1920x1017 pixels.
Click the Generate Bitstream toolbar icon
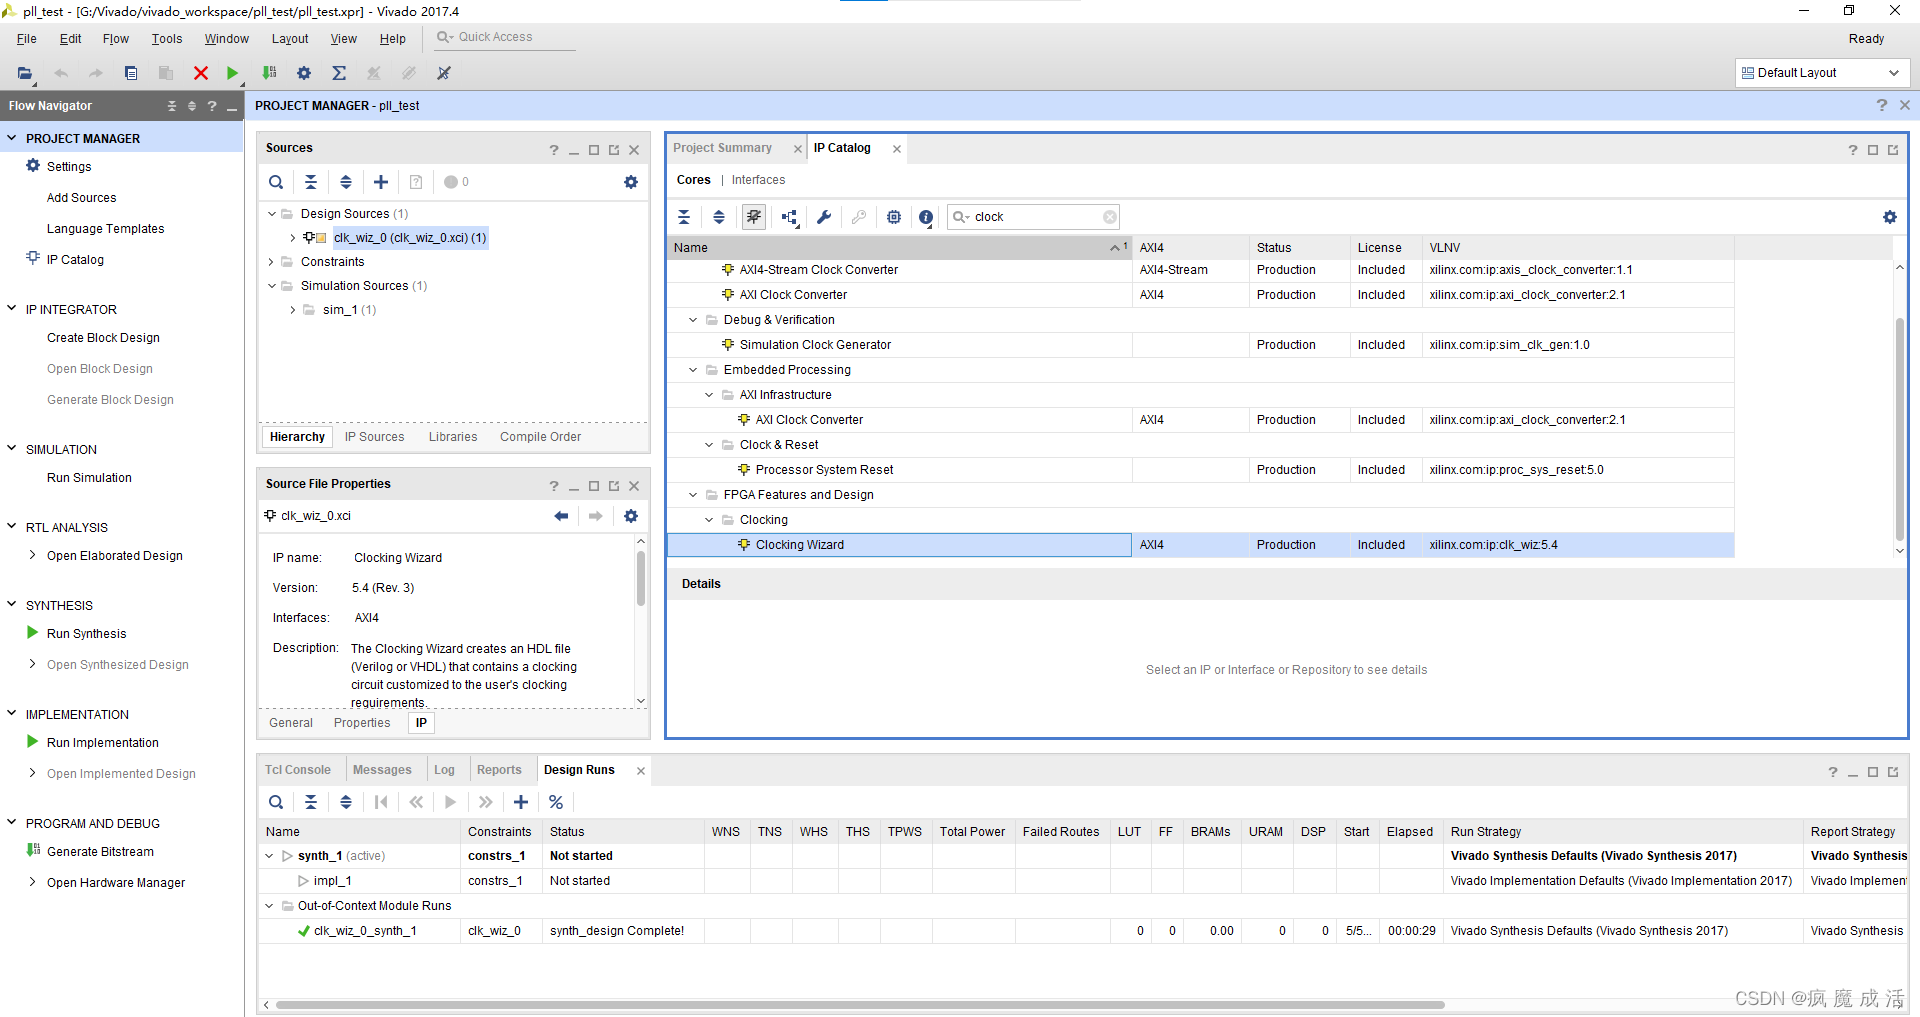(269, 73)
